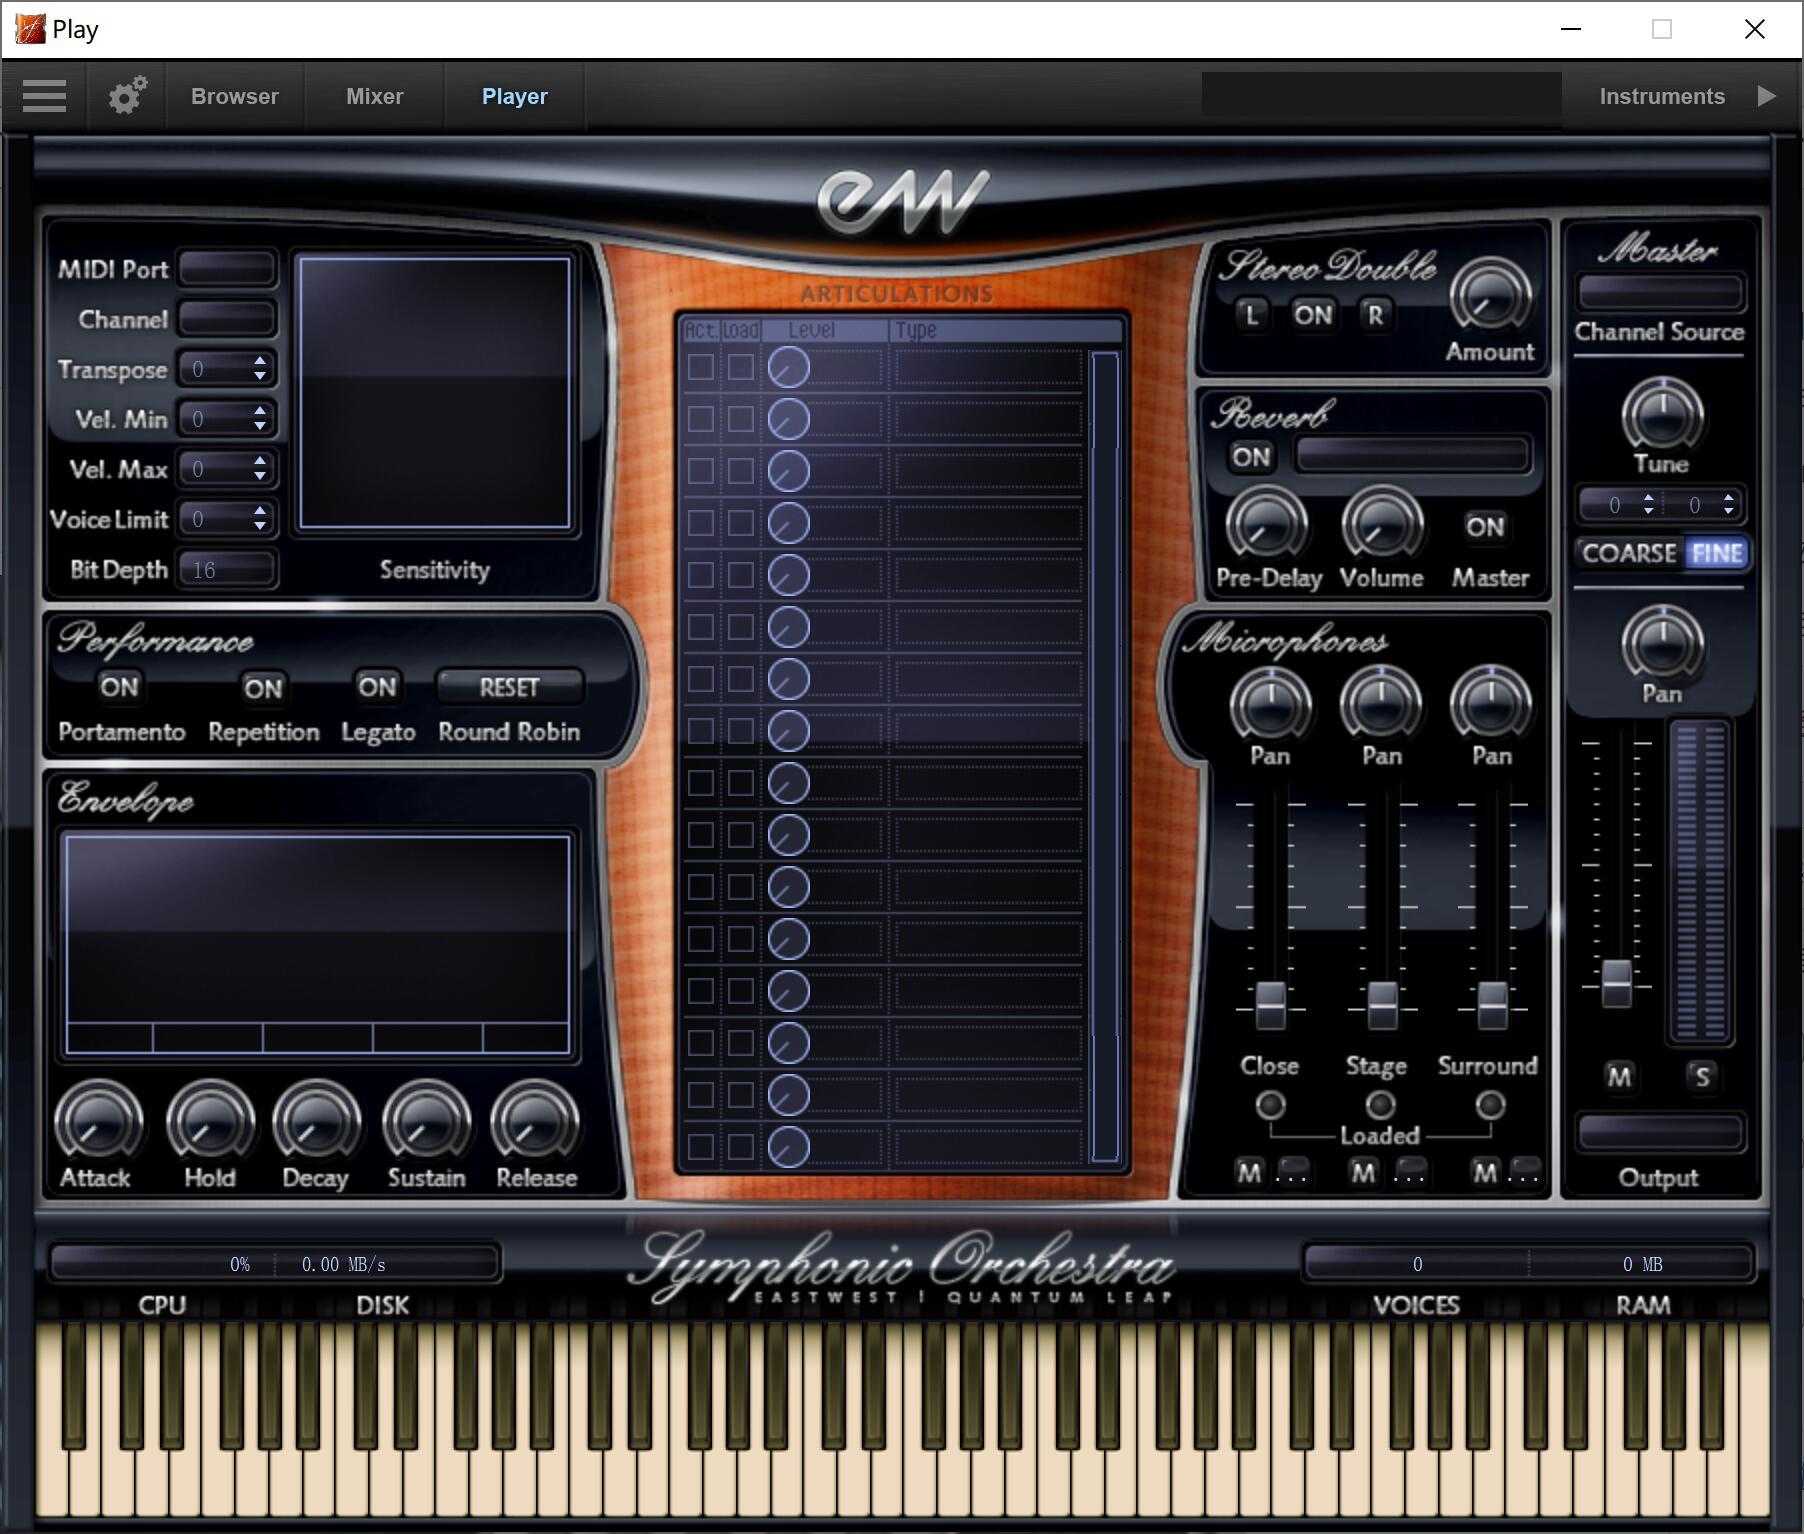Expand the Instruments panel arrow
This screenshot has width=1804, height=1534.
tap(1767, 96)
